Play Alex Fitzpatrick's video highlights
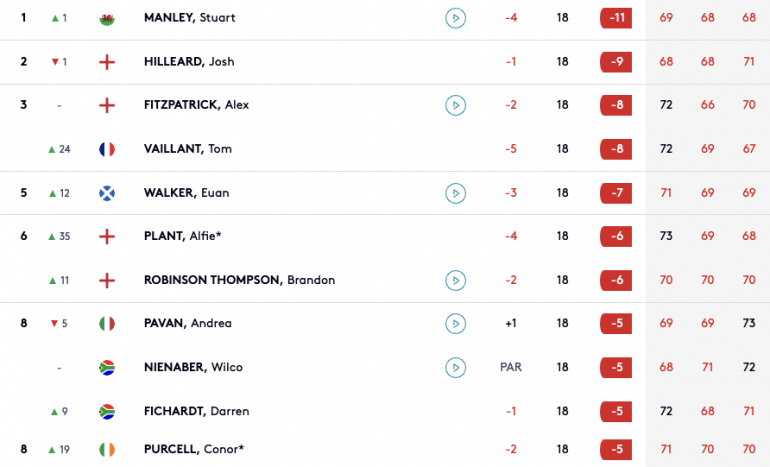The height and width of the screenshot is (467, 770). (455, 105)
